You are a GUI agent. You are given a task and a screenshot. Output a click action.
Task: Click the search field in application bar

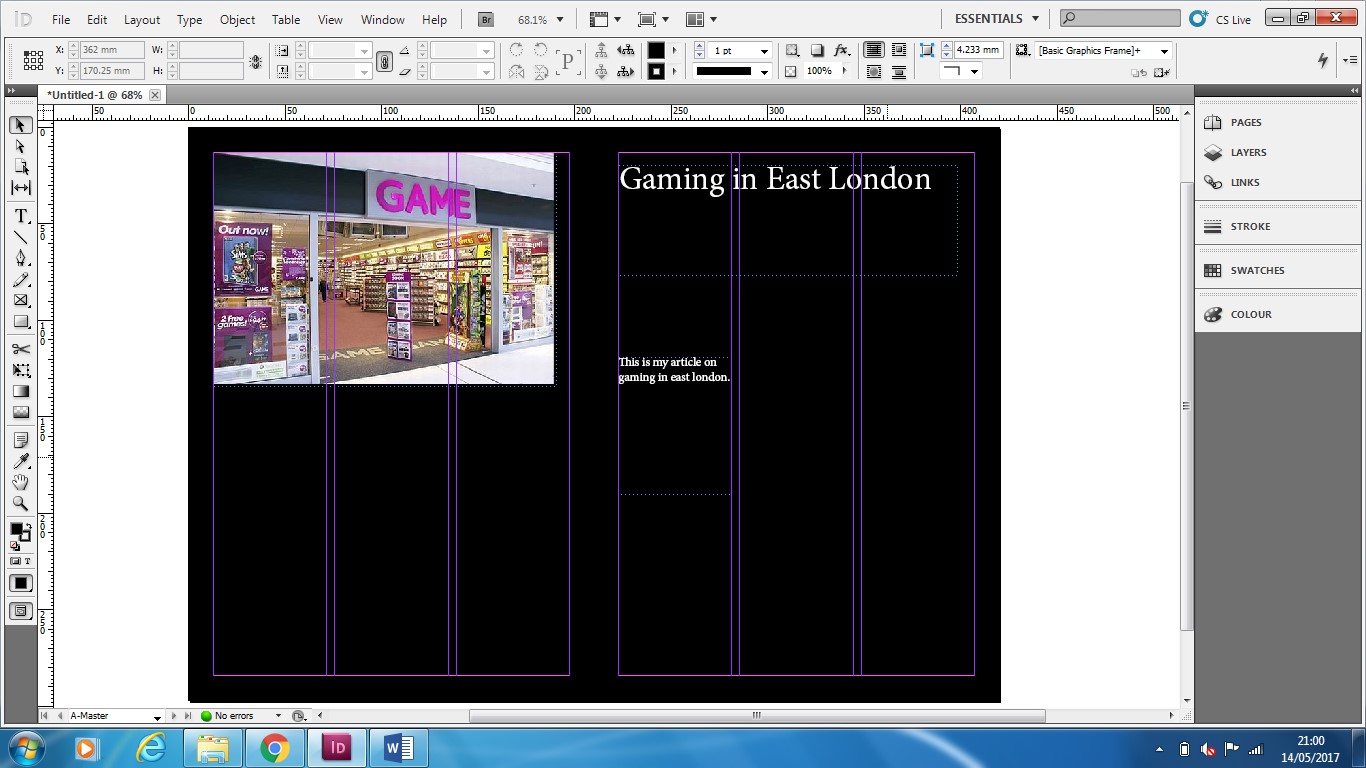click(x=1120, y=19)
